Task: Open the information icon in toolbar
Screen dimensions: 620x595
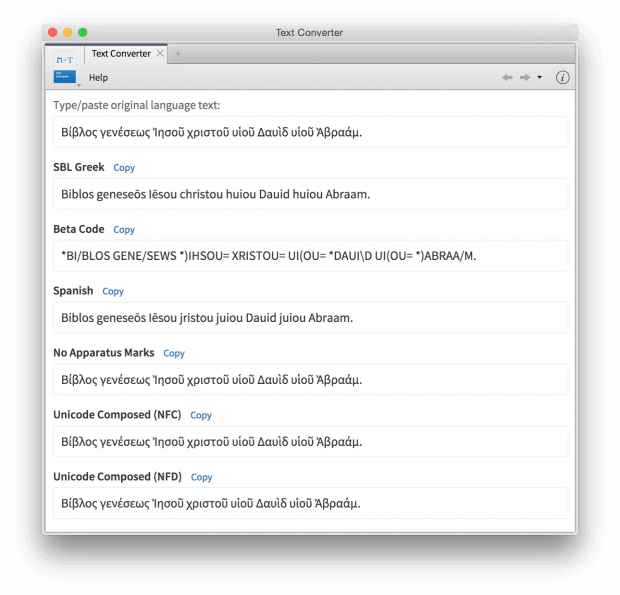Action: 562,77
